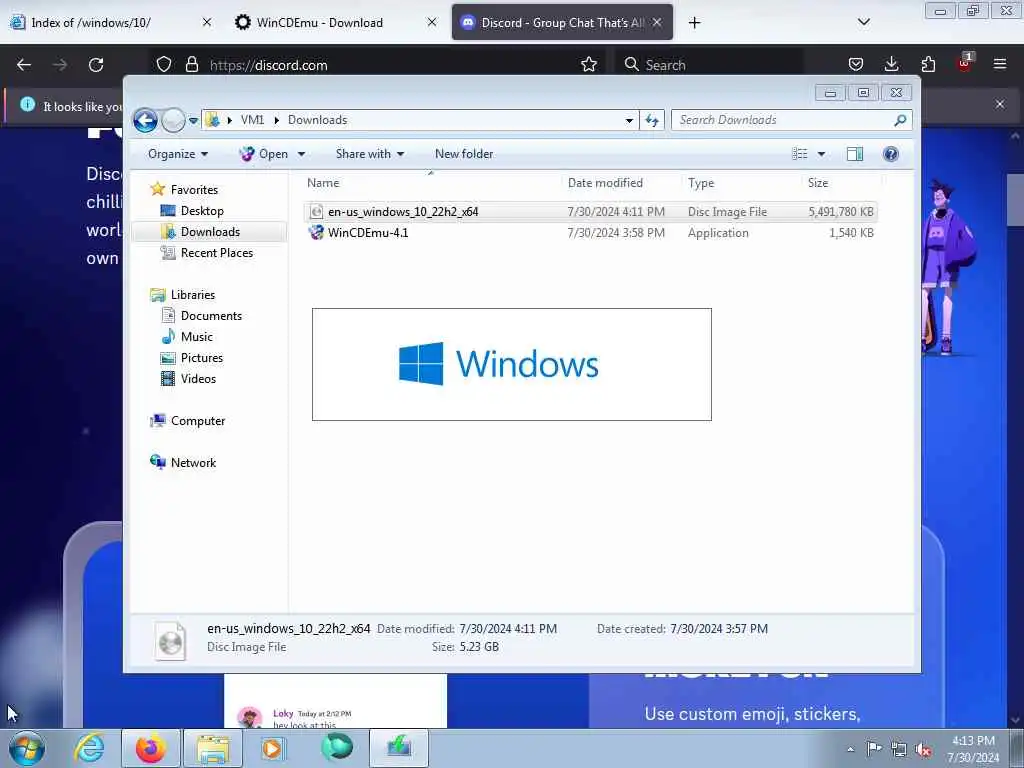Sort by Date modified column header
Screen dimensions: 1024x768
[621, 183]
